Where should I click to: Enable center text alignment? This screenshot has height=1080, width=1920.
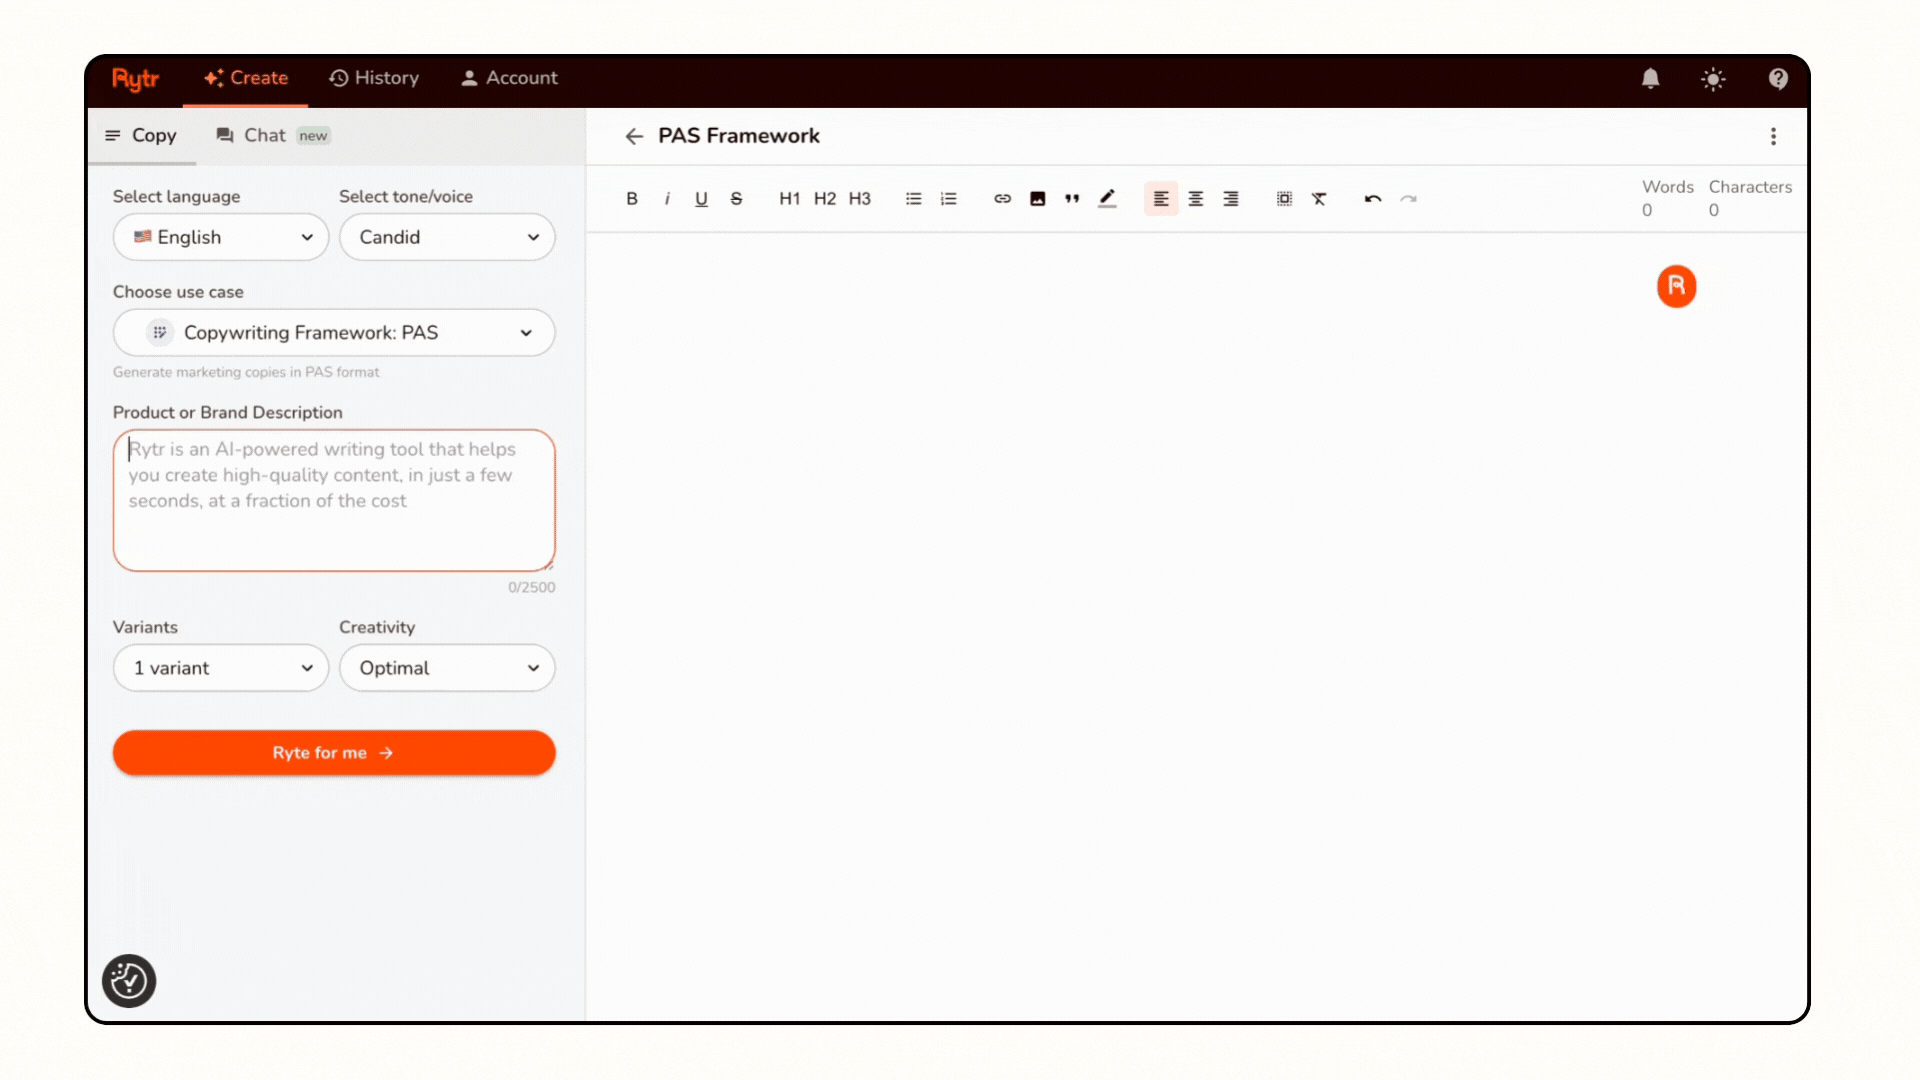(1196, 198)
